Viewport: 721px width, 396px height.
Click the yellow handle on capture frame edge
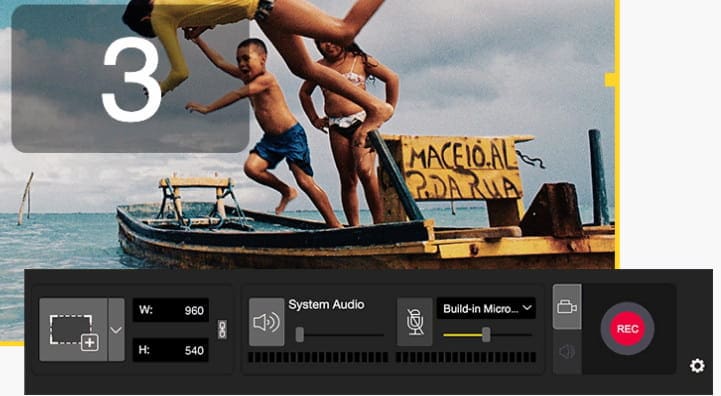click(611, 80)
